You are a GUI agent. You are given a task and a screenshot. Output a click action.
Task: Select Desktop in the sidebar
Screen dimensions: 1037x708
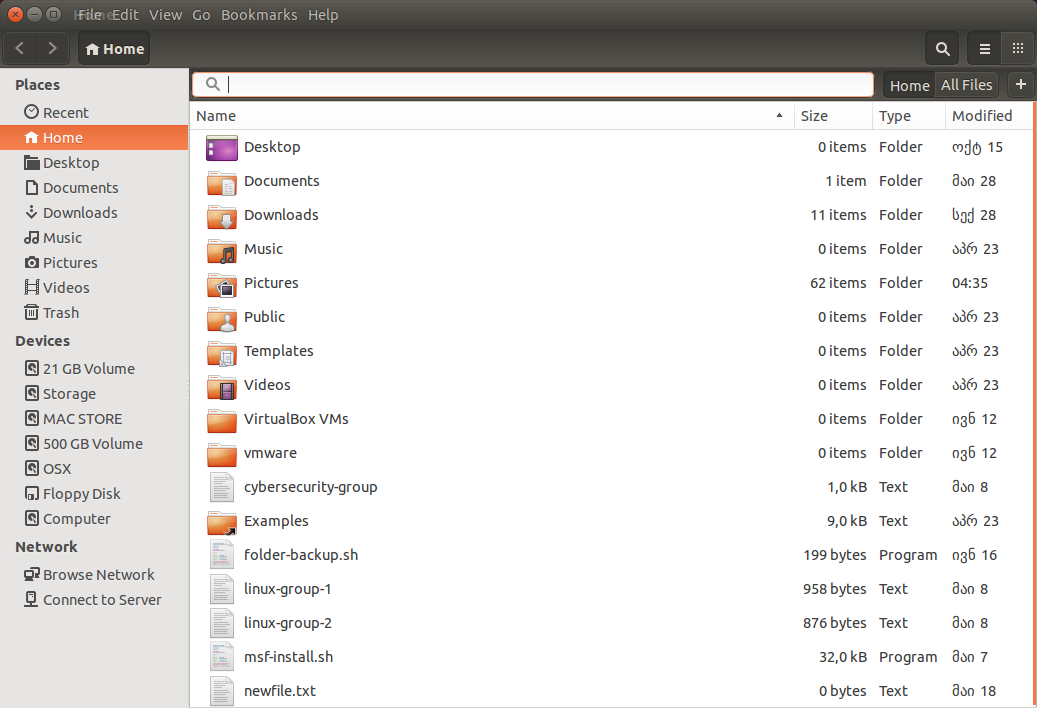[94, 163]
